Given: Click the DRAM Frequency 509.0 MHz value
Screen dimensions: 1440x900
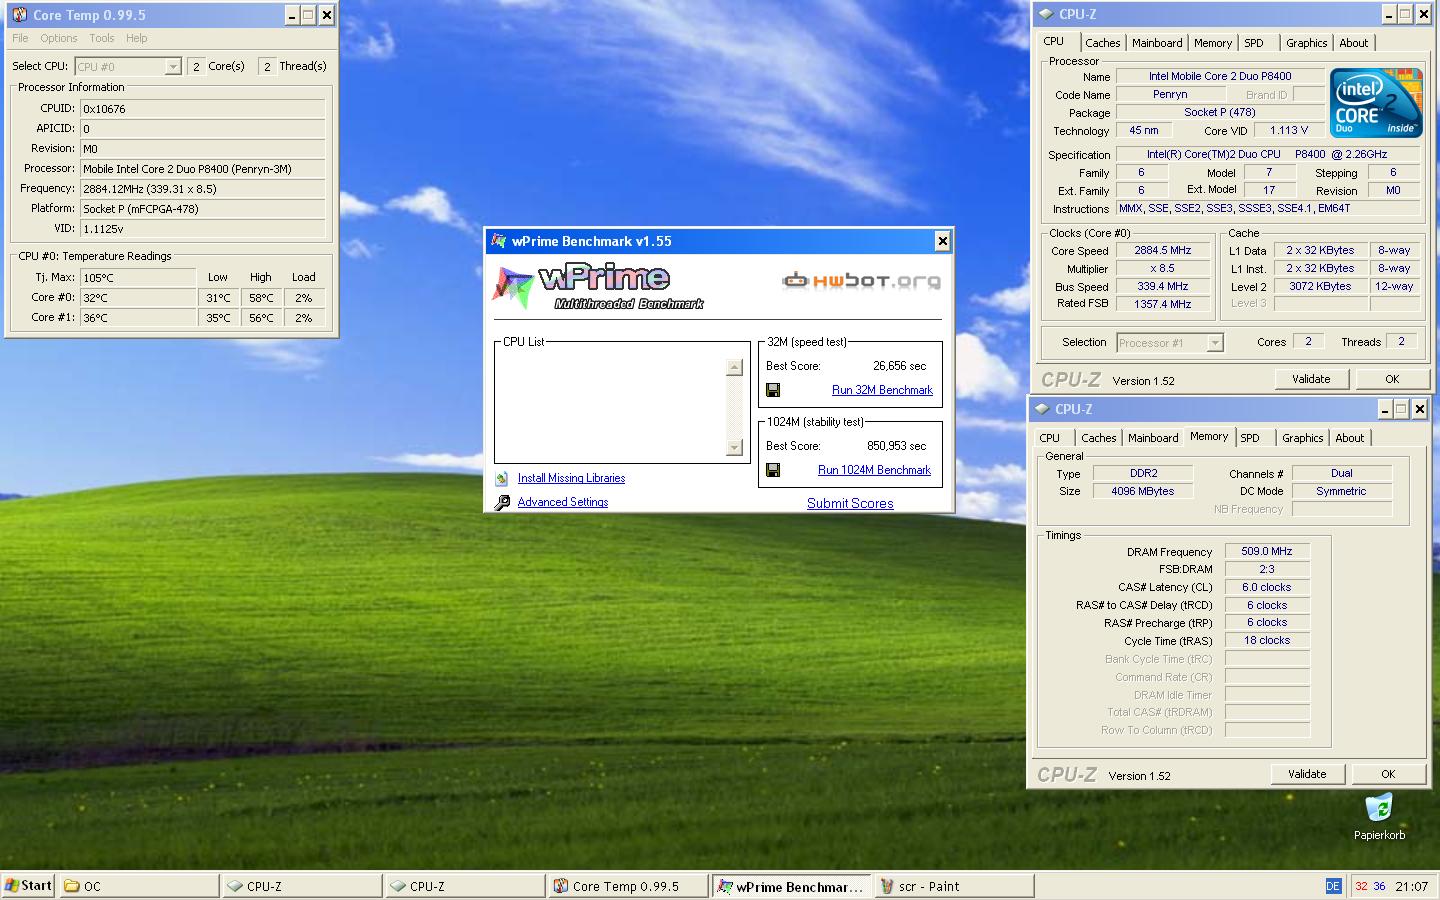Looking at the screenshot, I should (1267, 551).
